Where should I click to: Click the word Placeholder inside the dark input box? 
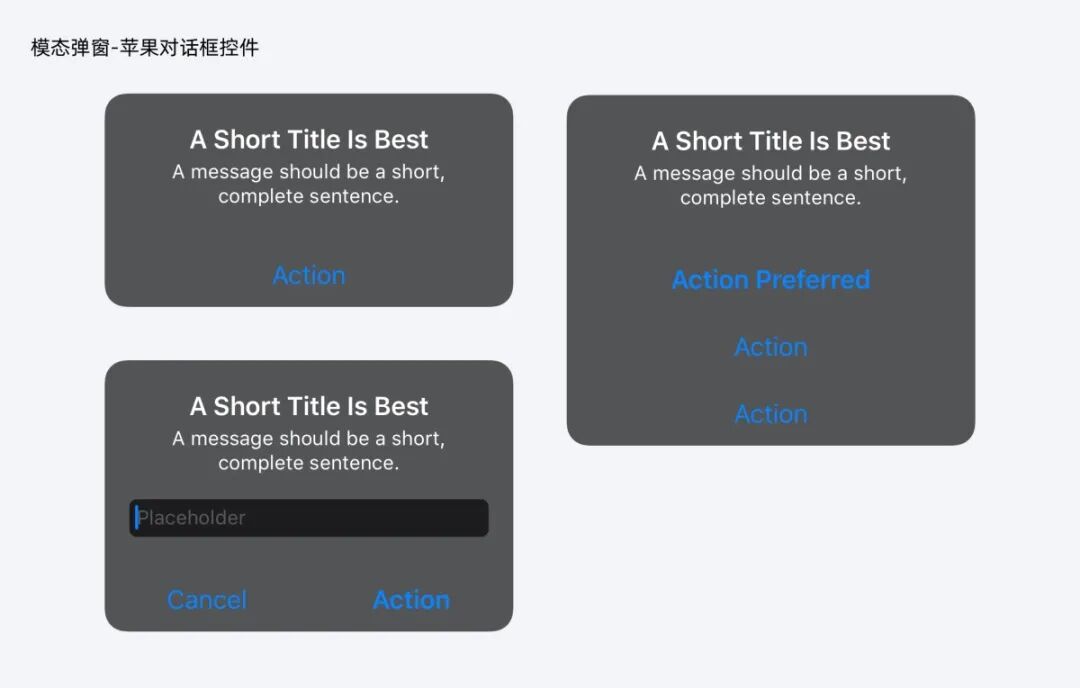(x=191, y=518)
